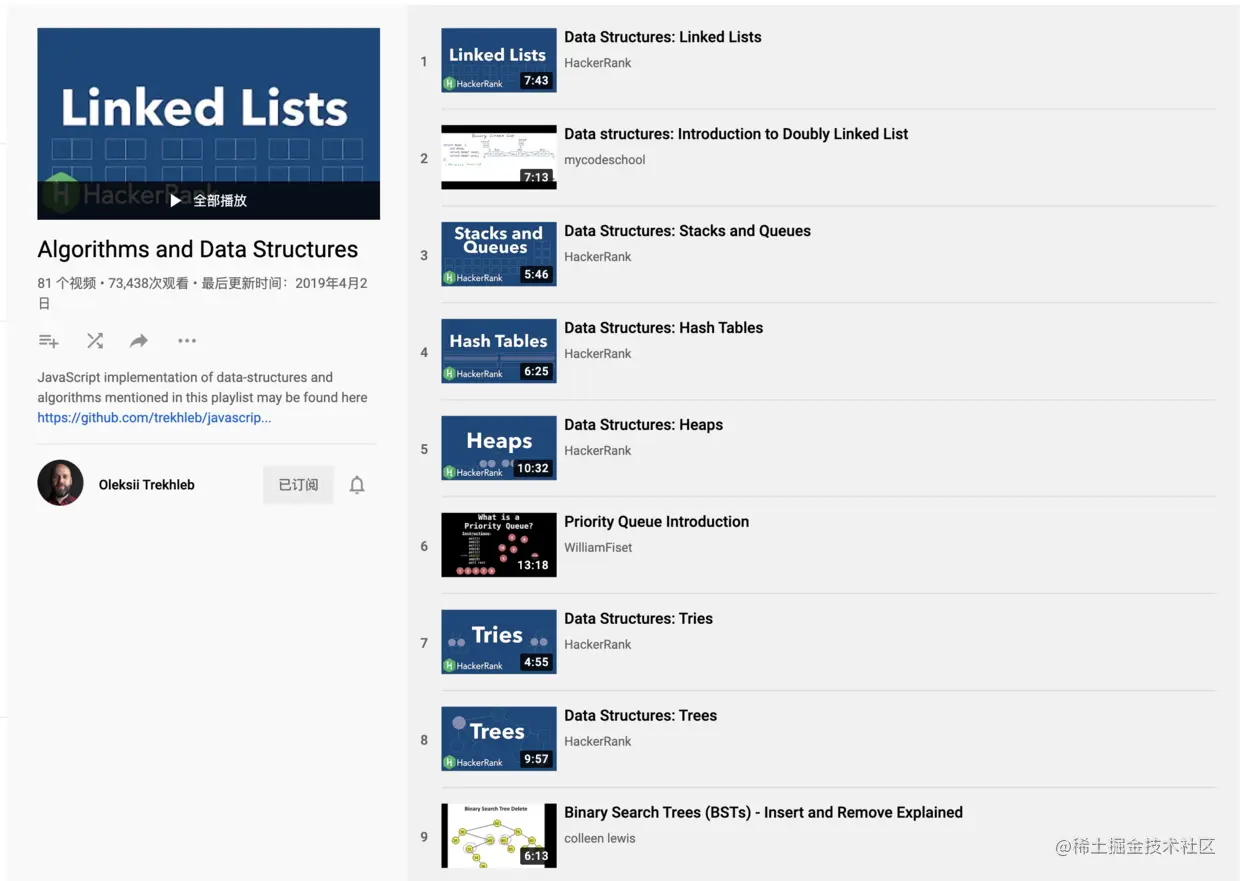The height and width of the screenshot is (881, 1240).
Task: Open the Doubly Linked List 7:13 thumbnail
Action: click(499, 157)
